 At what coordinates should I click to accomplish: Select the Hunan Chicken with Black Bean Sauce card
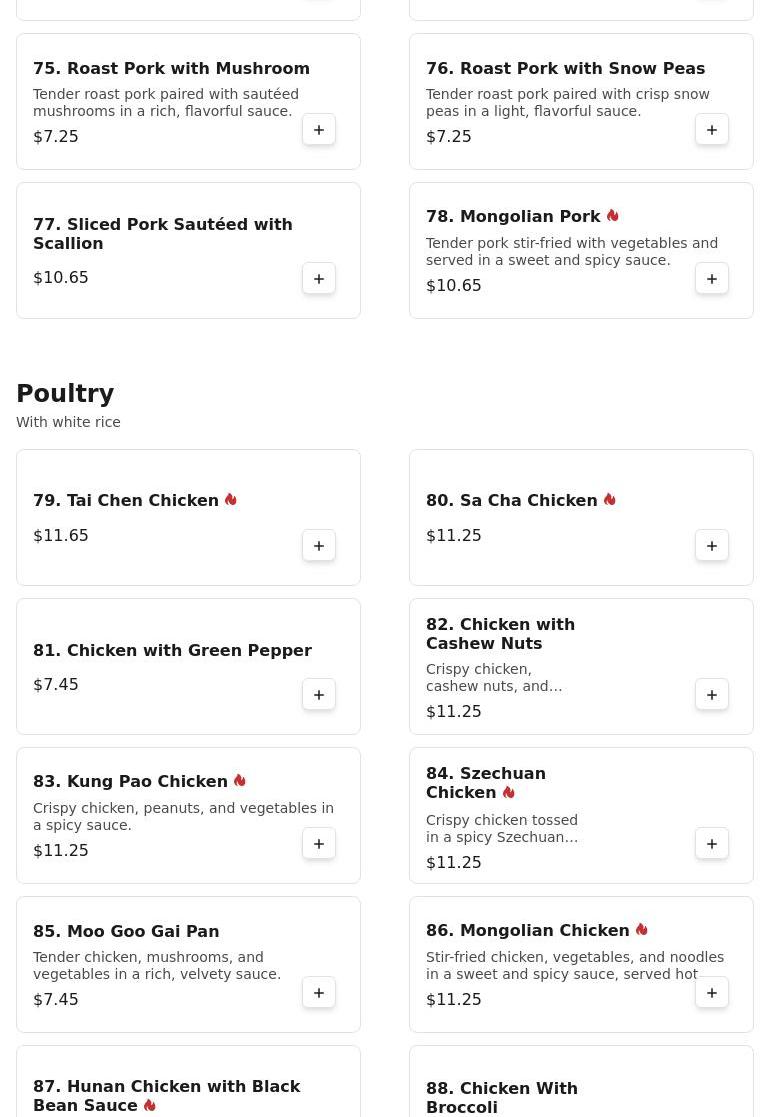click(188, 1081)
